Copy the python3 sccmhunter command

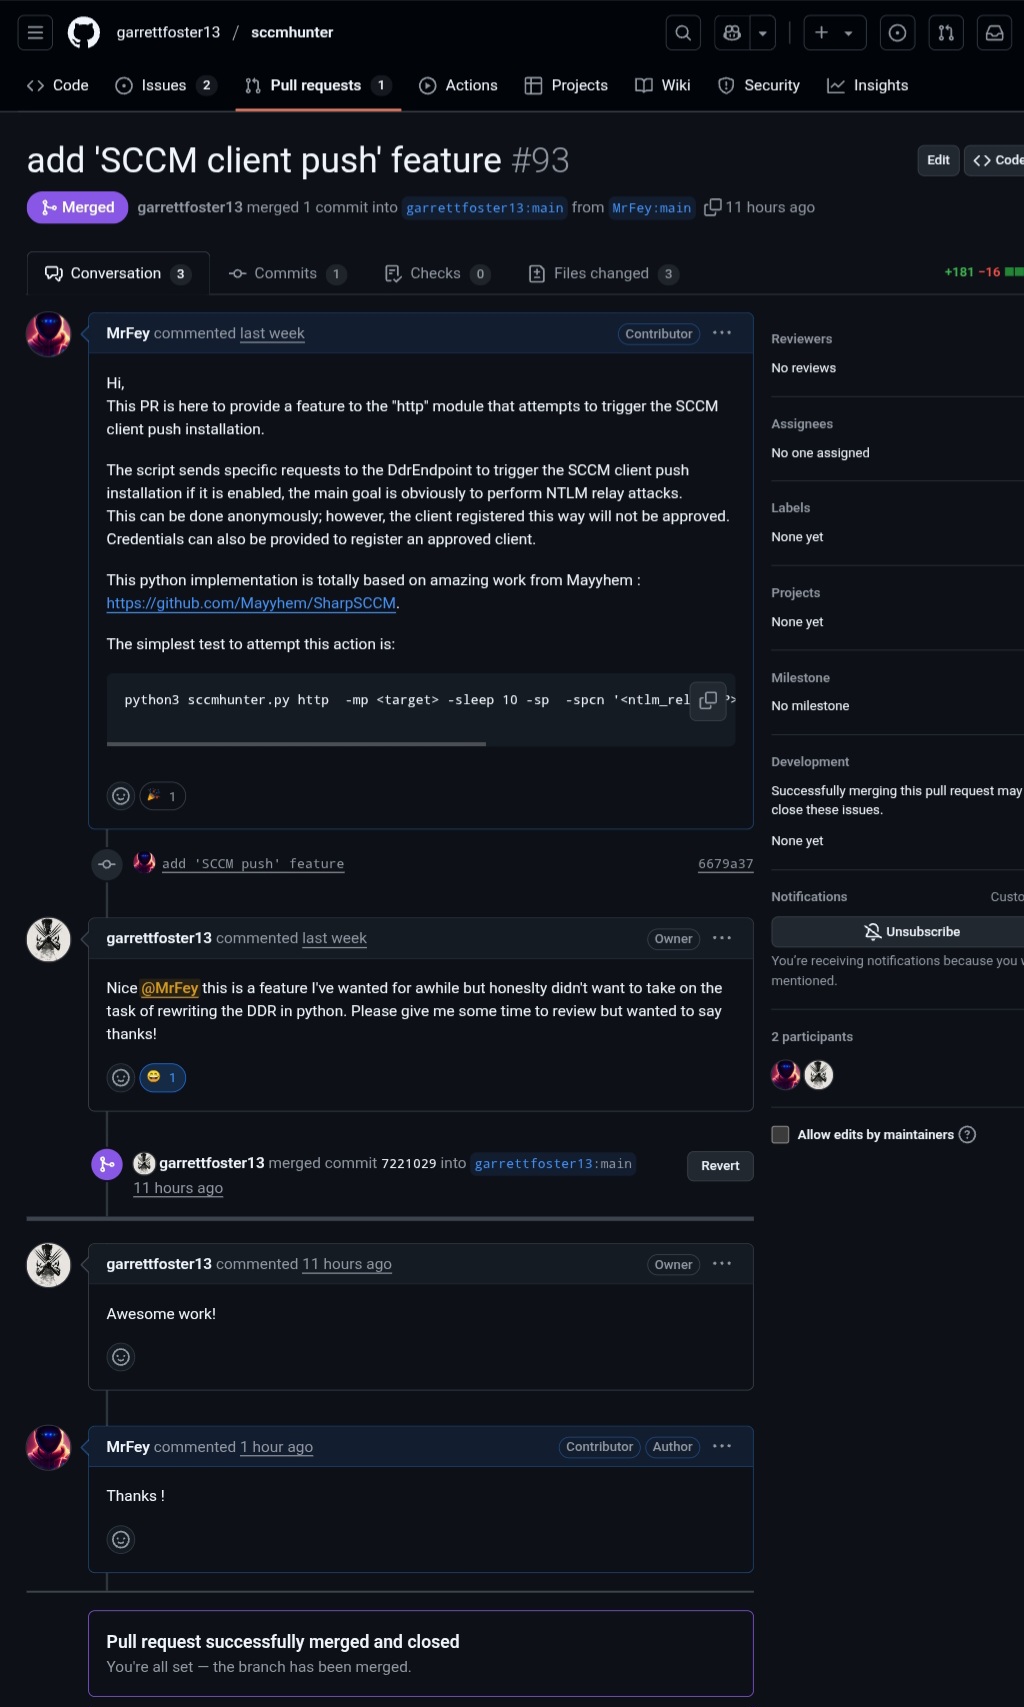click(x=708, y=701)
